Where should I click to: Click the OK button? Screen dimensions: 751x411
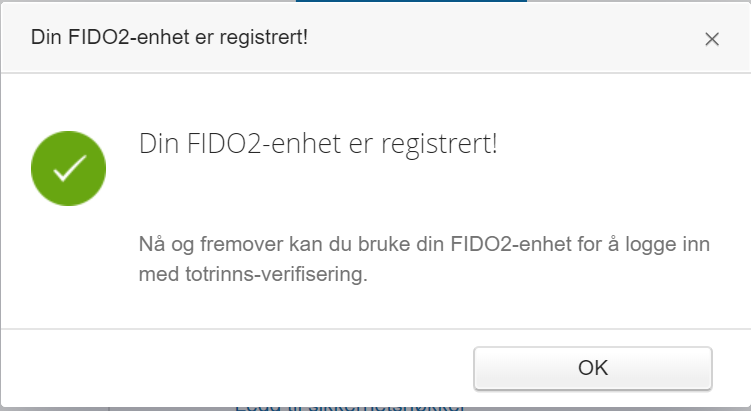592,368
